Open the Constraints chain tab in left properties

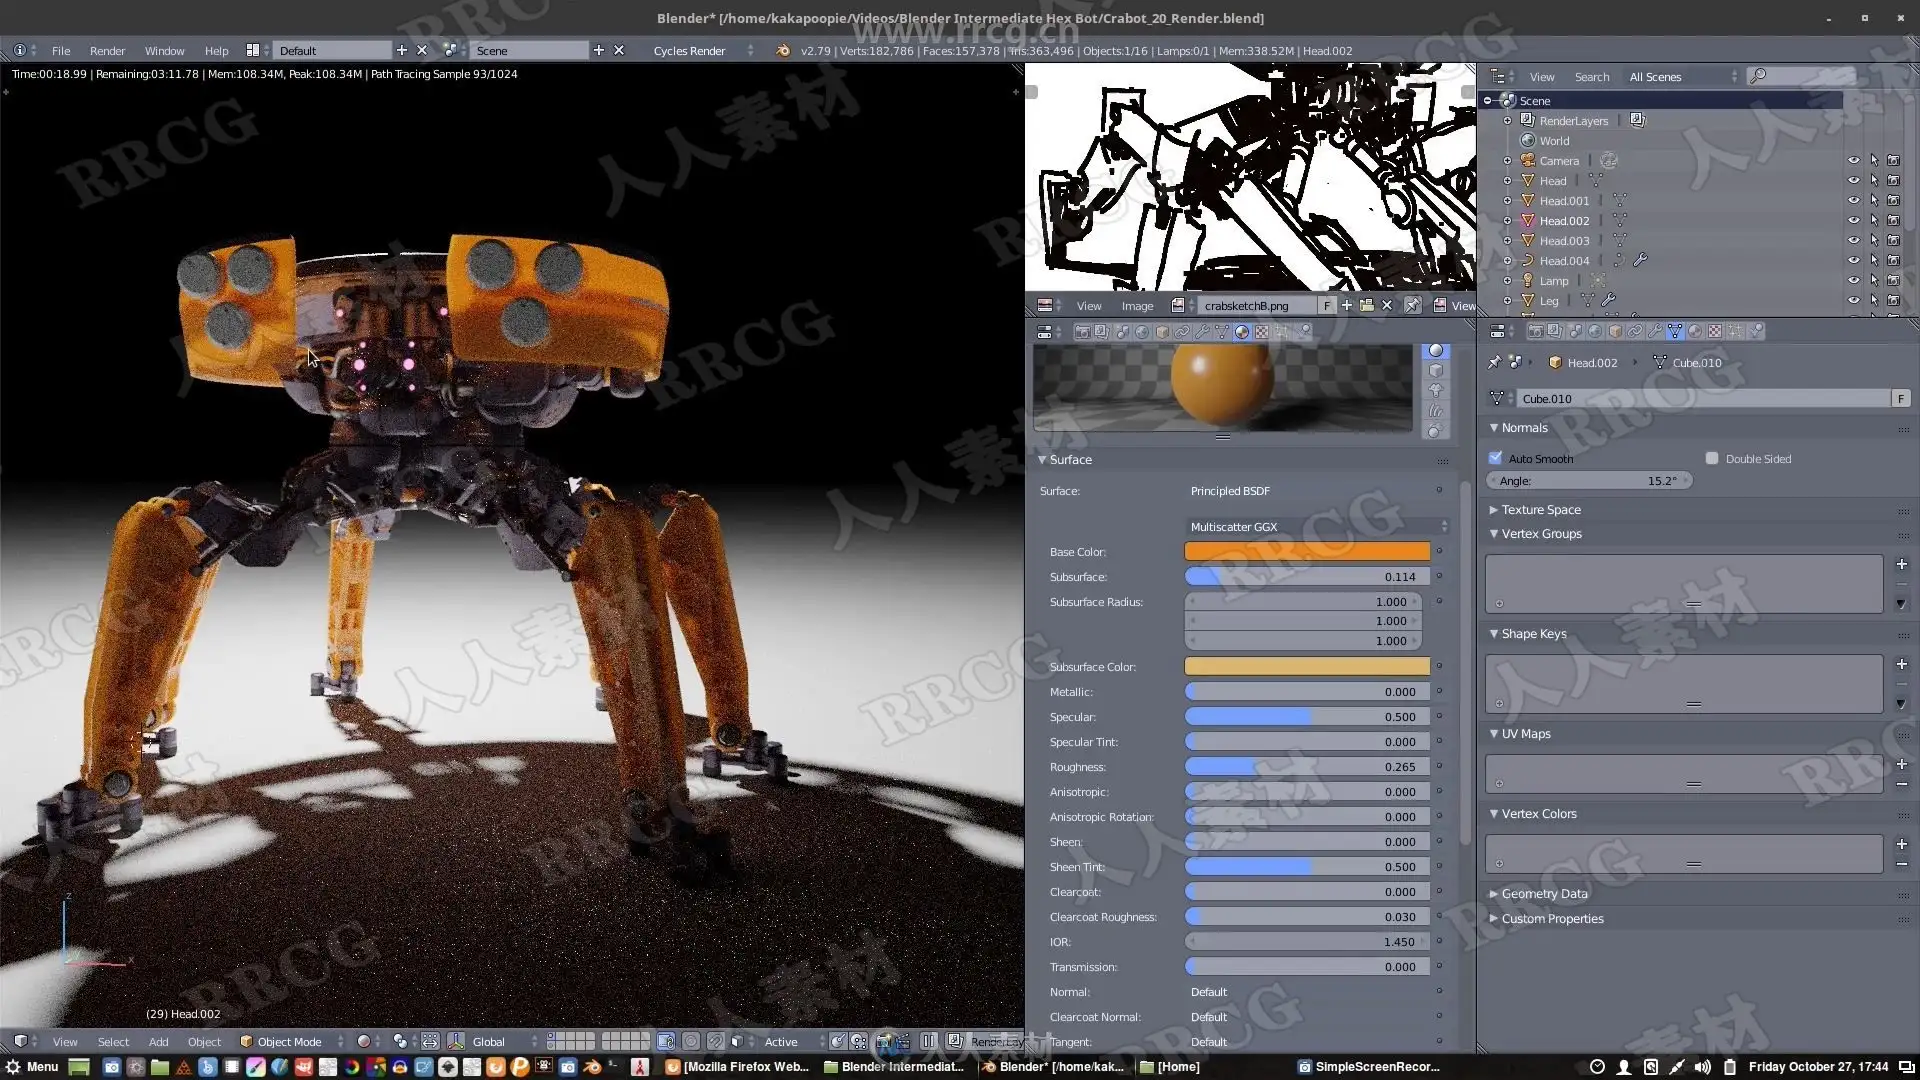pyautogui.click(x=1182, y=332)
